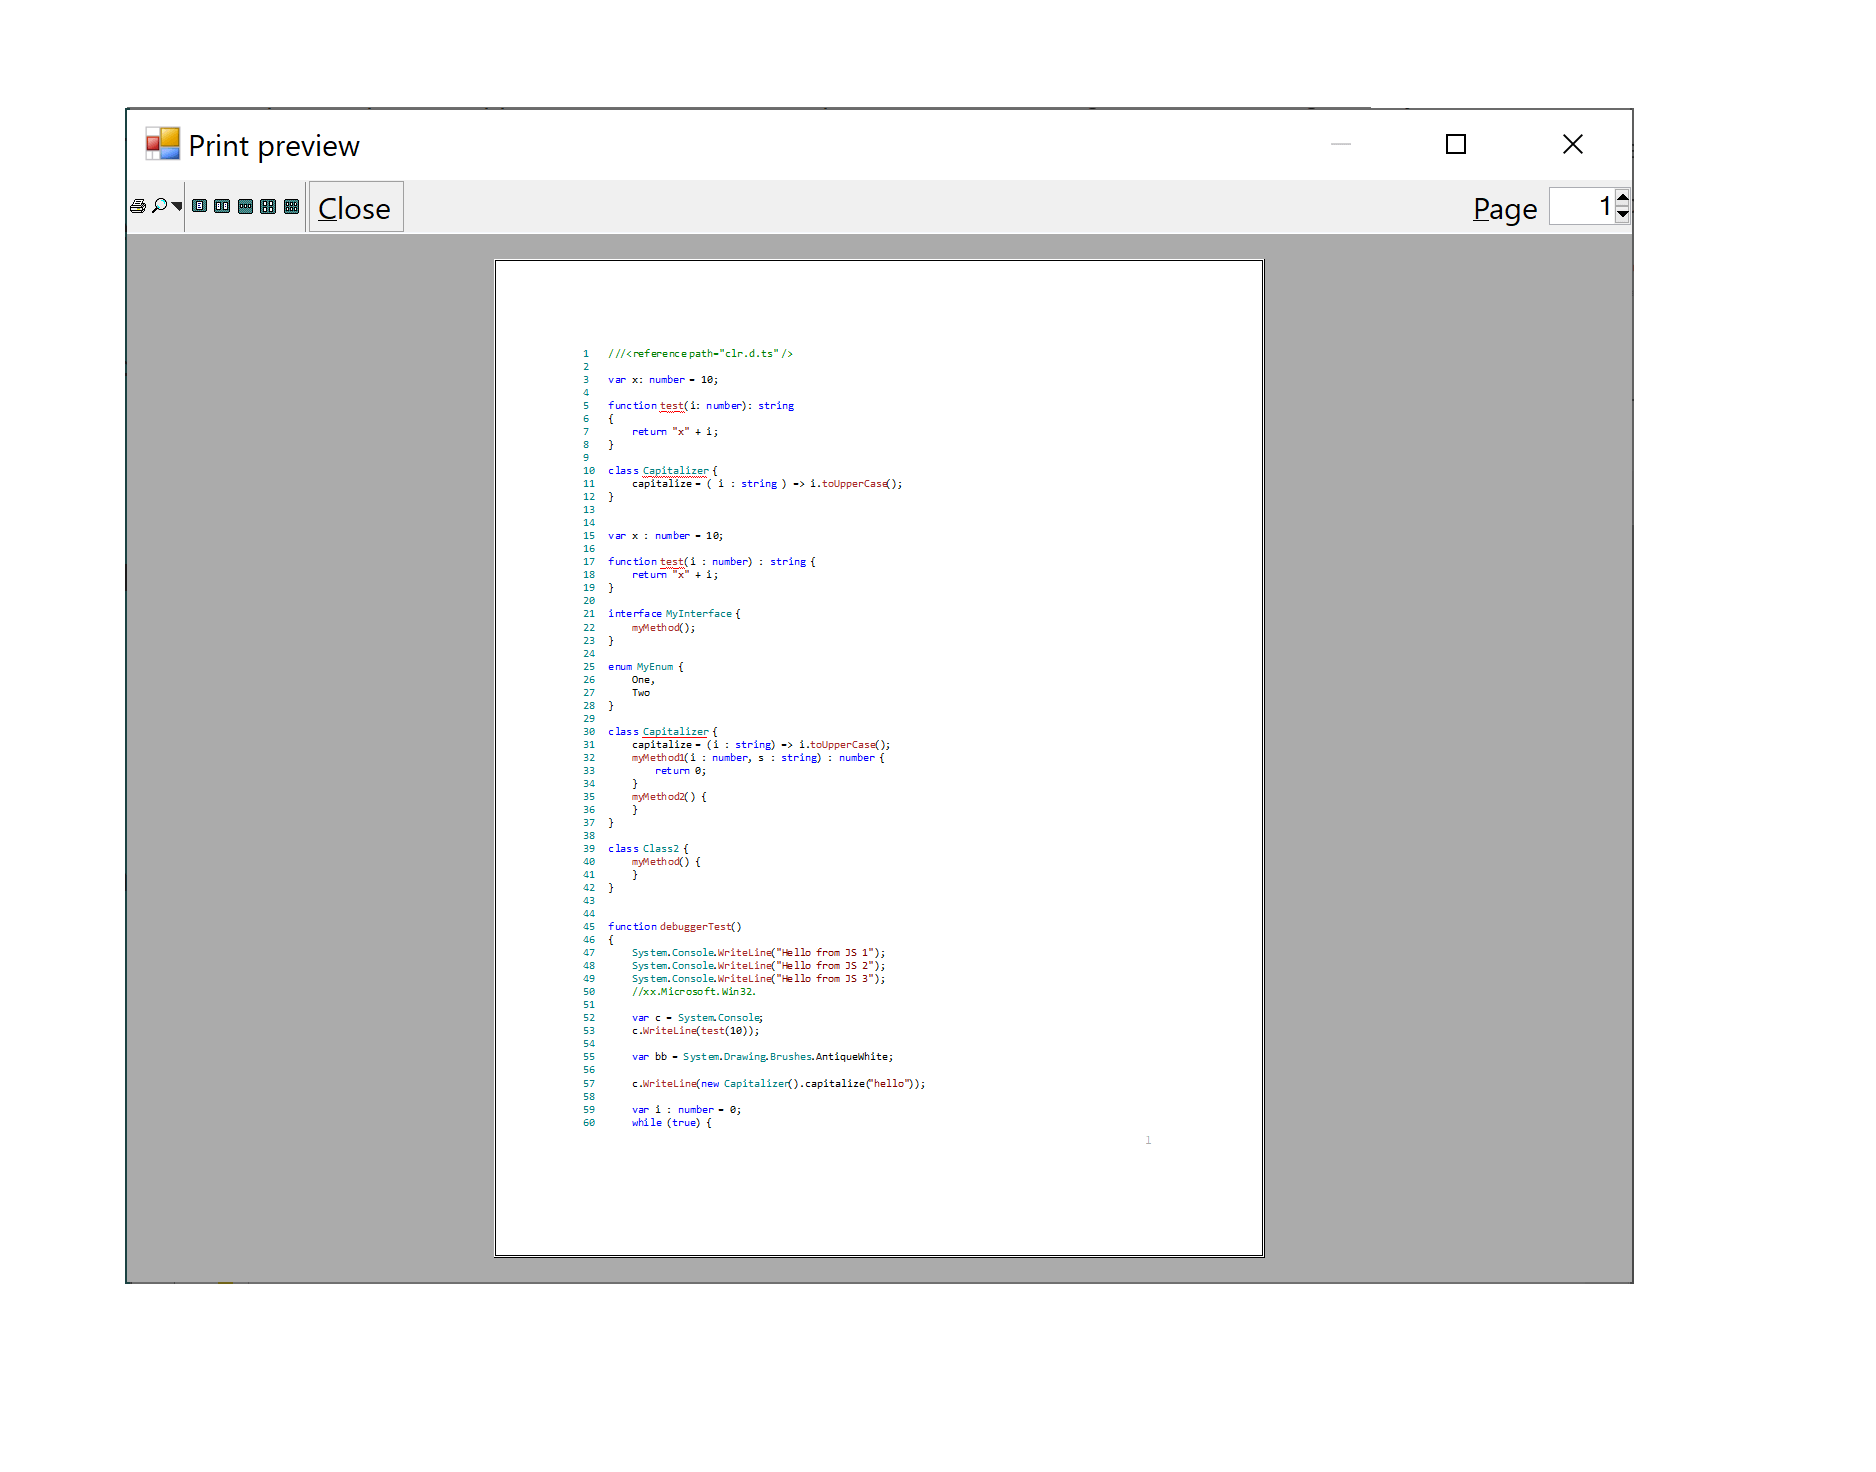This screenshot has width=1876, height=1472.
Task: Minimize the Print preview window
Action: pyautogui.click(x=1341, y=144)
